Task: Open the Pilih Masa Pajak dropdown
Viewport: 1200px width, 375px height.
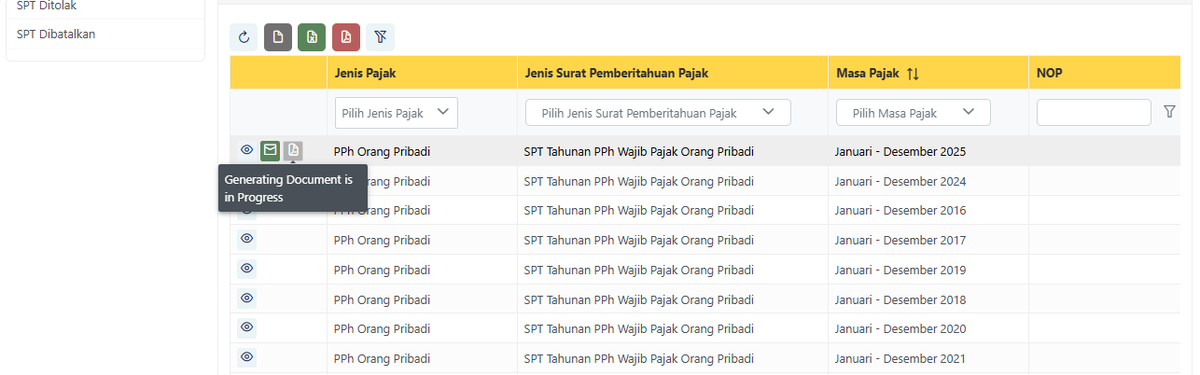Action: click(x=913, y=113)
